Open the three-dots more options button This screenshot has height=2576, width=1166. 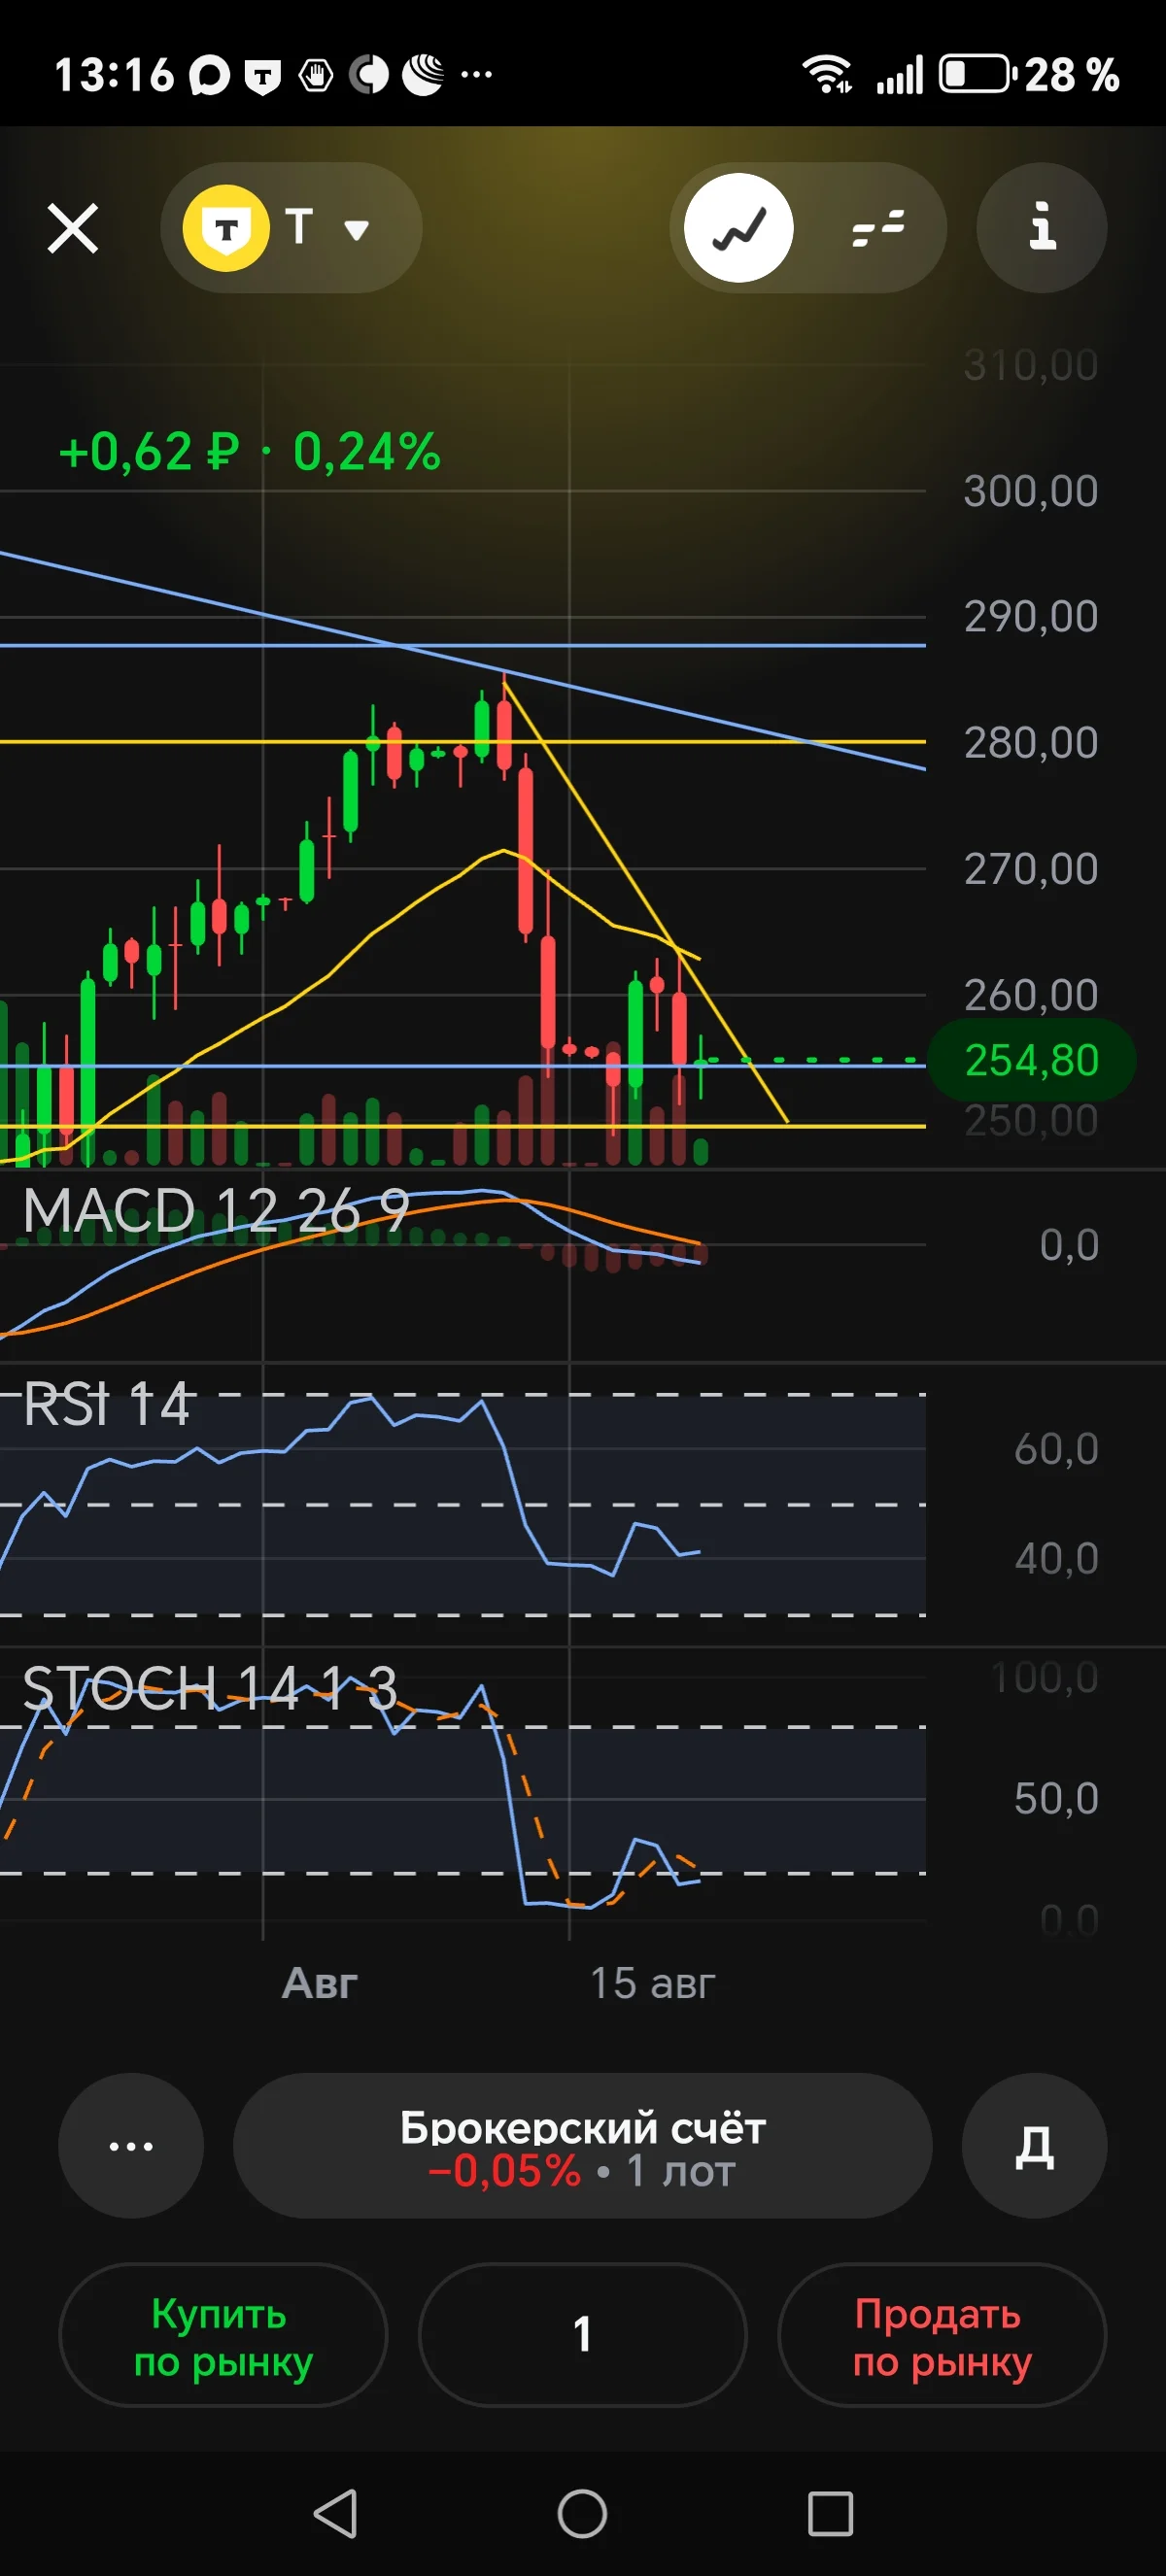[131, 2145]
